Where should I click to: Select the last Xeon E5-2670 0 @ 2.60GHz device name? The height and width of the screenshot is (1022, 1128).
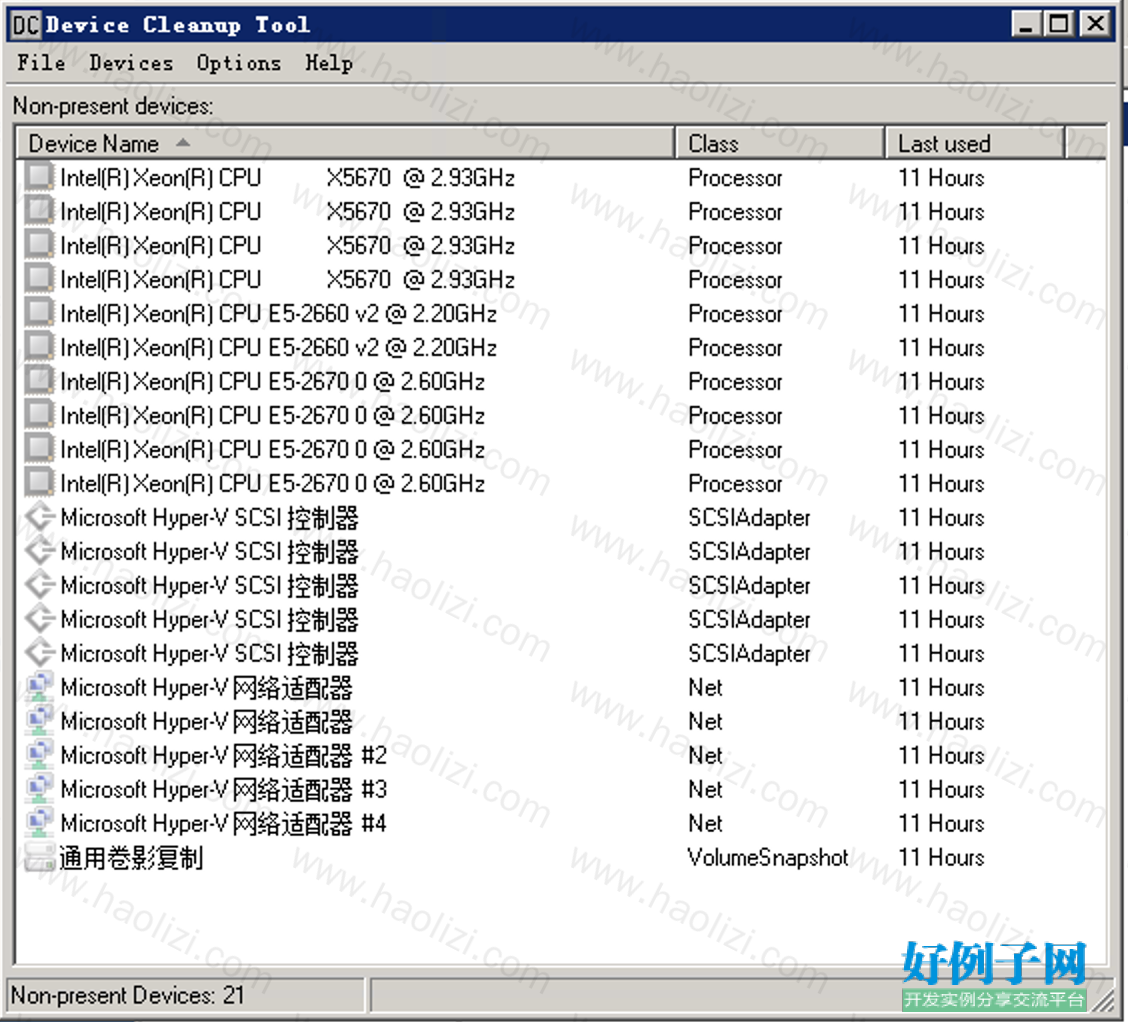(273, 483)
